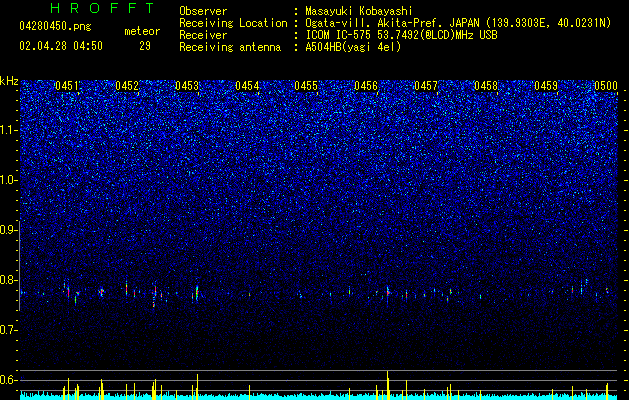This screenshot has height=400, width=629.
Task: Click the 0459 time marker
Action: pos(546,86)
